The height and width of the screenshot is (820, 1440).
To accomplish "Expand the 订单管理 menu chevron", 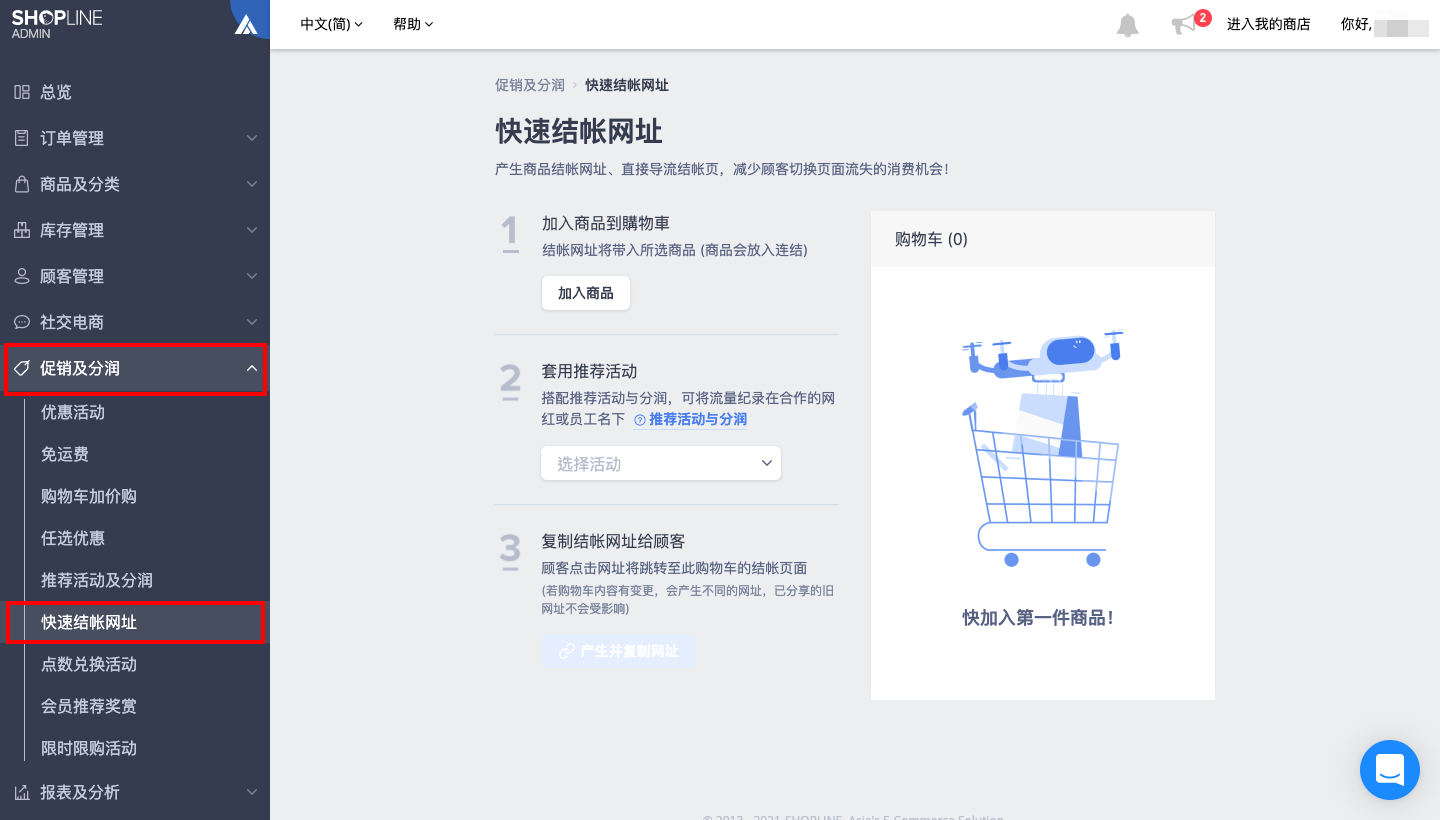I will coord(252,138).
